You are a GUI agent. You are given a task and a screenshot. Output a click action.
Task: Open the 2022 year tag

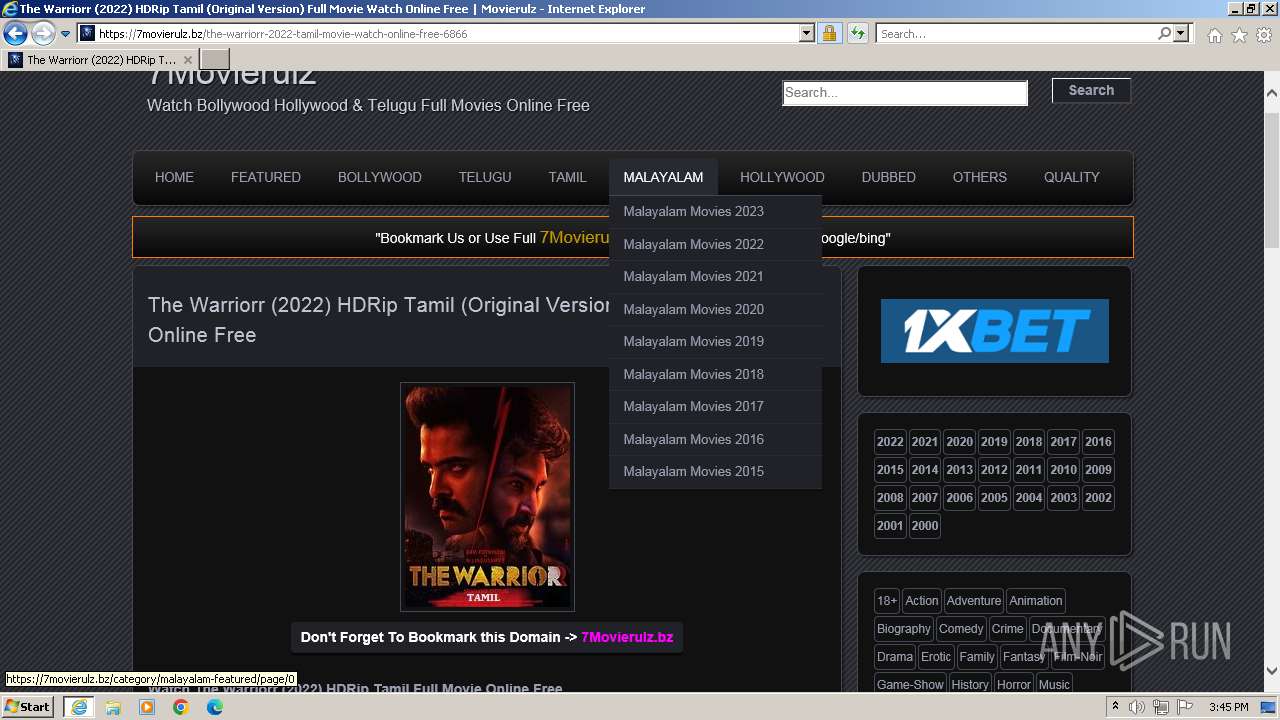890,441
